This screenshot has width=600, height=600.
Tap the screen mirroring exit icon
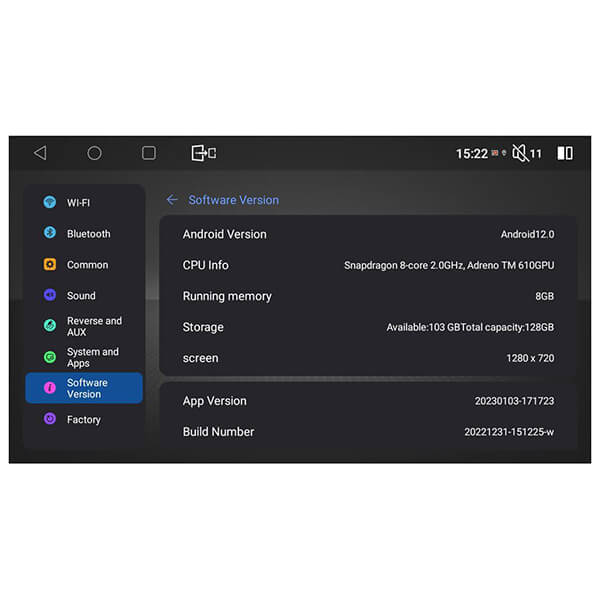click(203, 153)
